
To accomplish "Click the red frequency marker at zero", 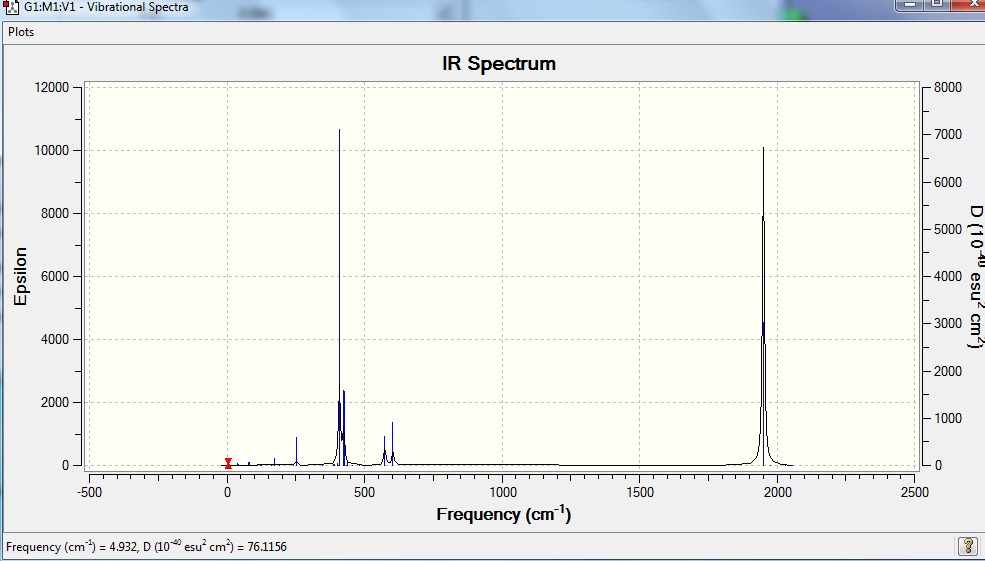I will [228, 464].
